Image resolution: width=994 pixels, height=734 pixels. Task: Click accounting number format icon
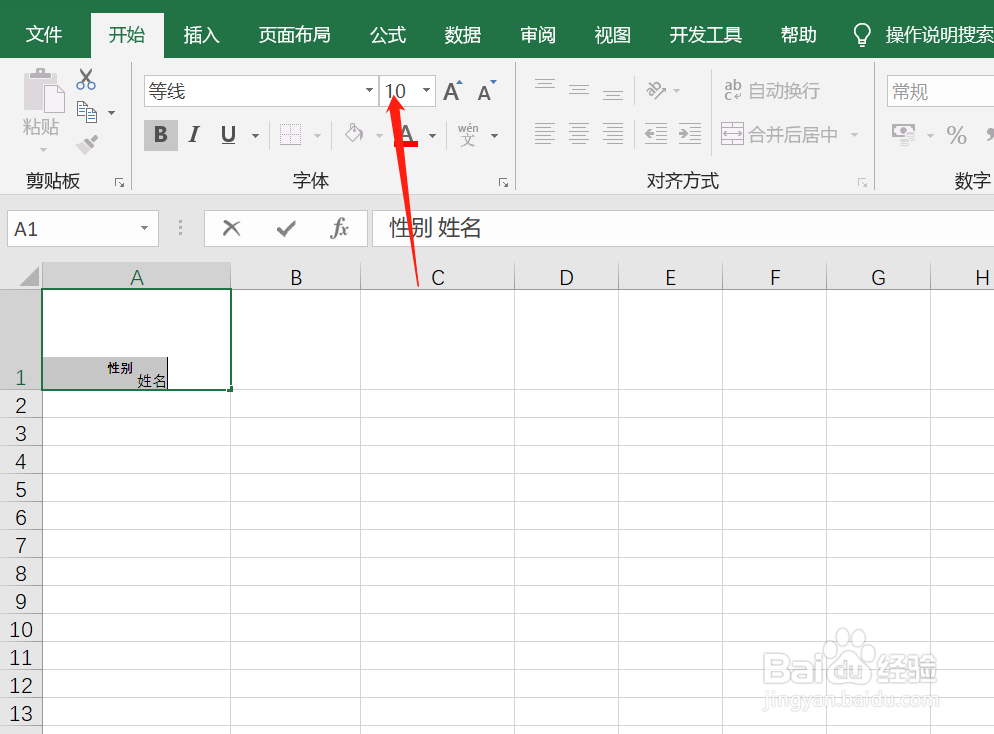pos(904,134)
